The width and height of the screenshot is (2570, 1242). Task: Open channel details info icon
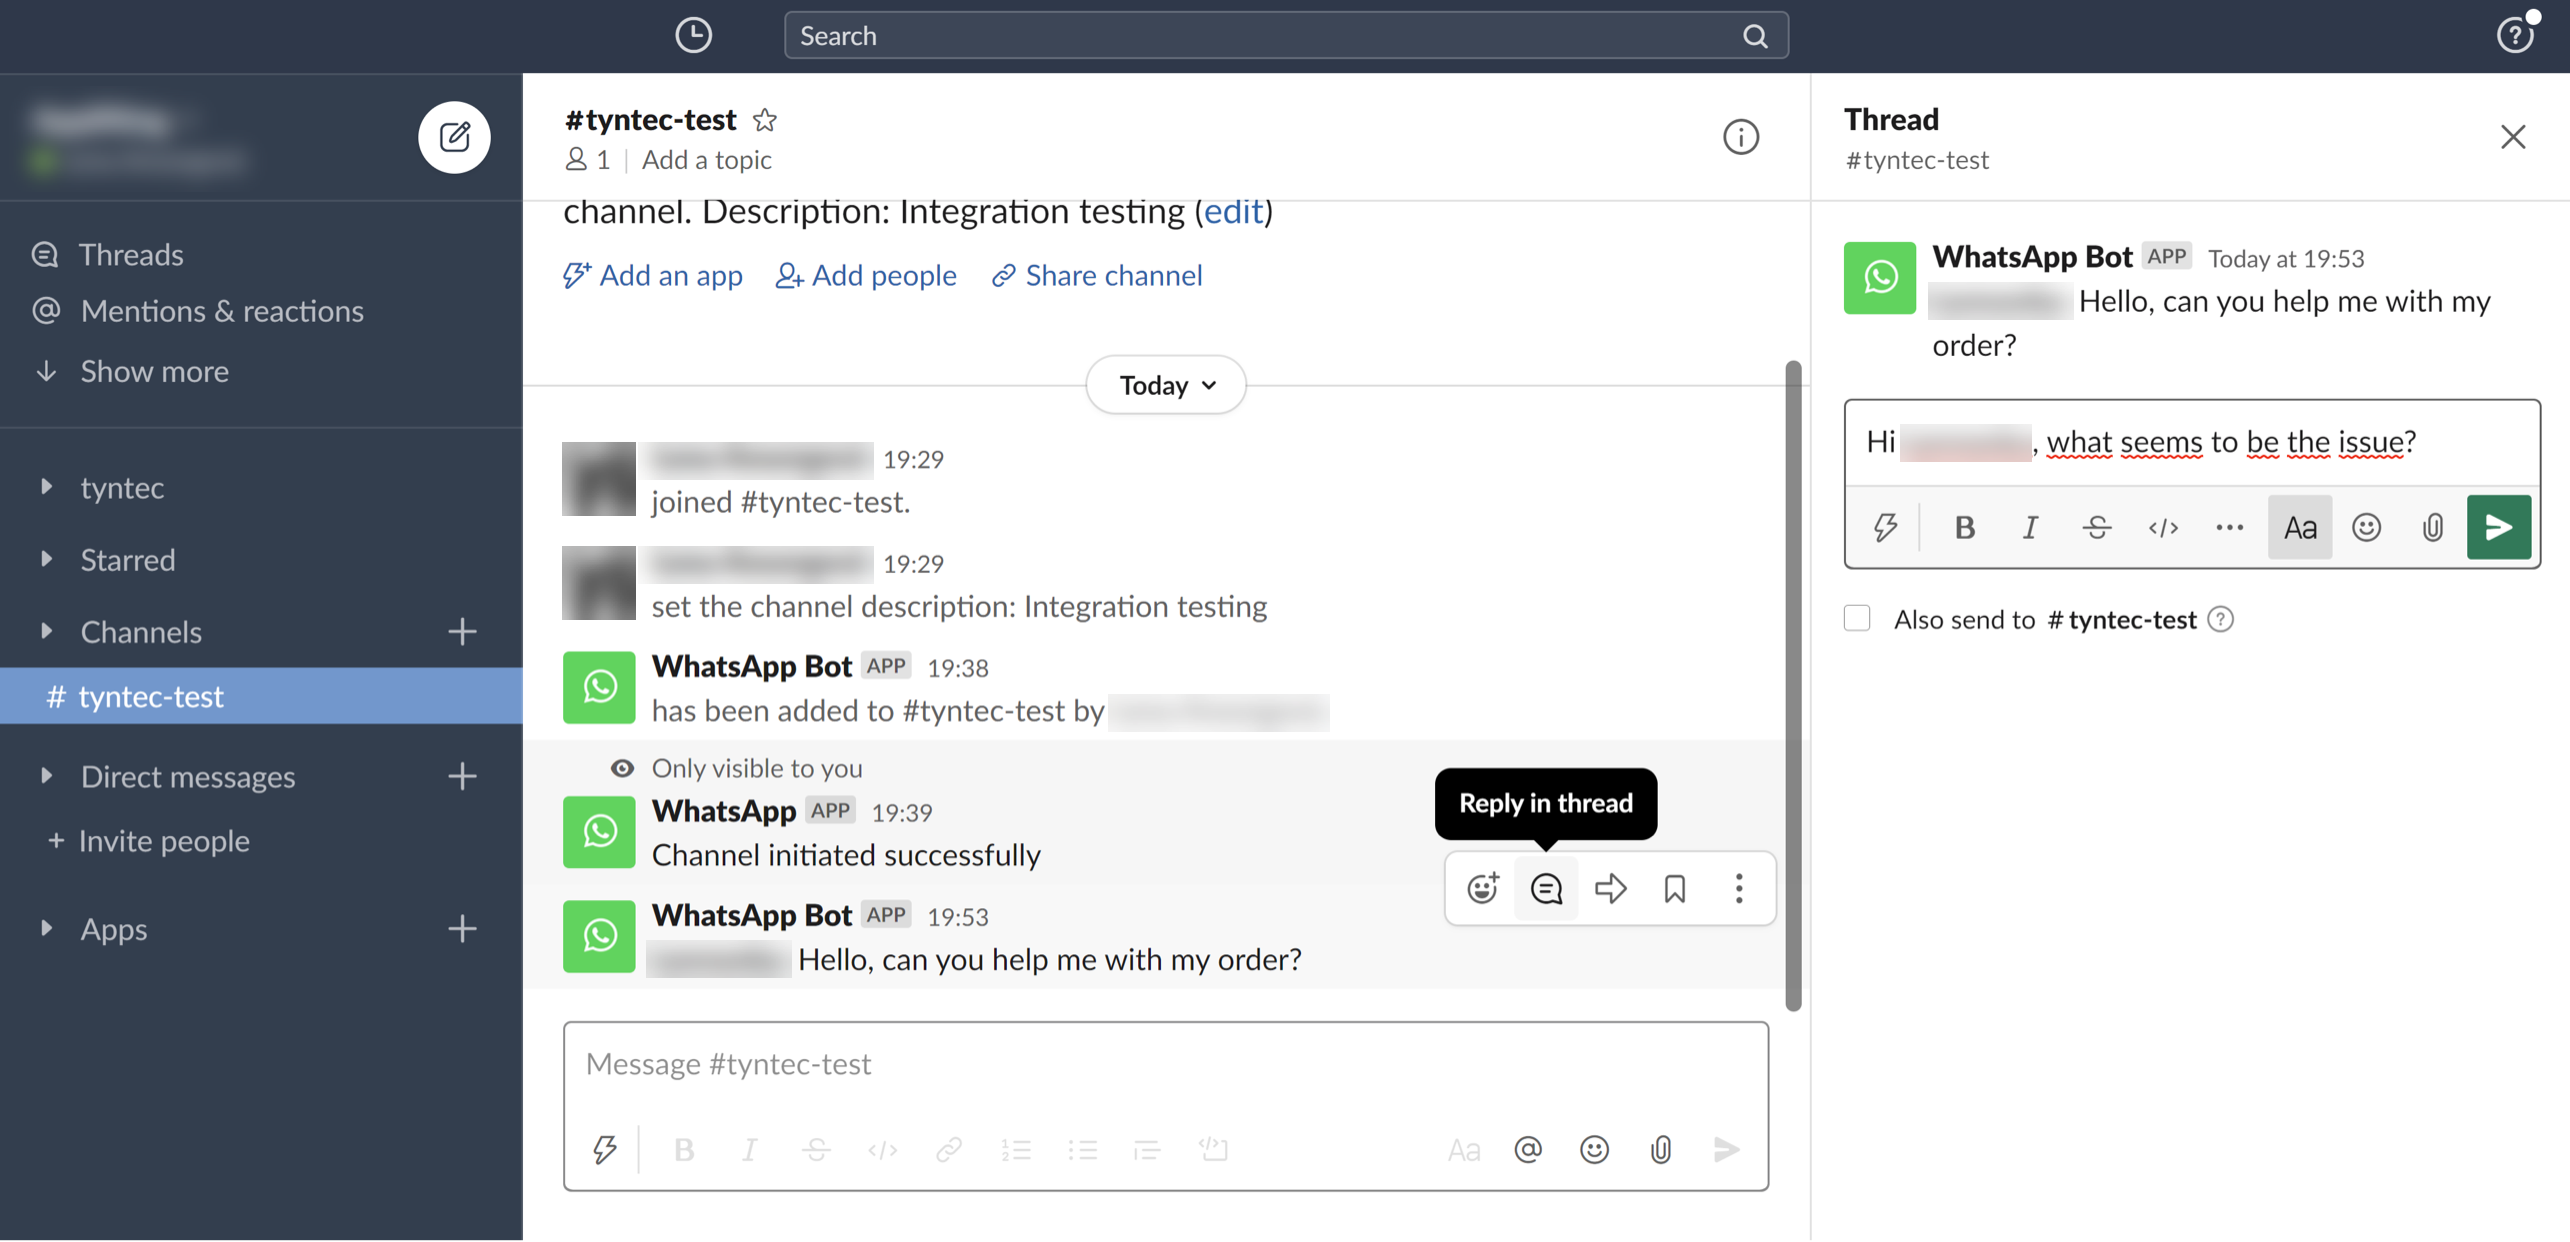[x=1740, y=137]
